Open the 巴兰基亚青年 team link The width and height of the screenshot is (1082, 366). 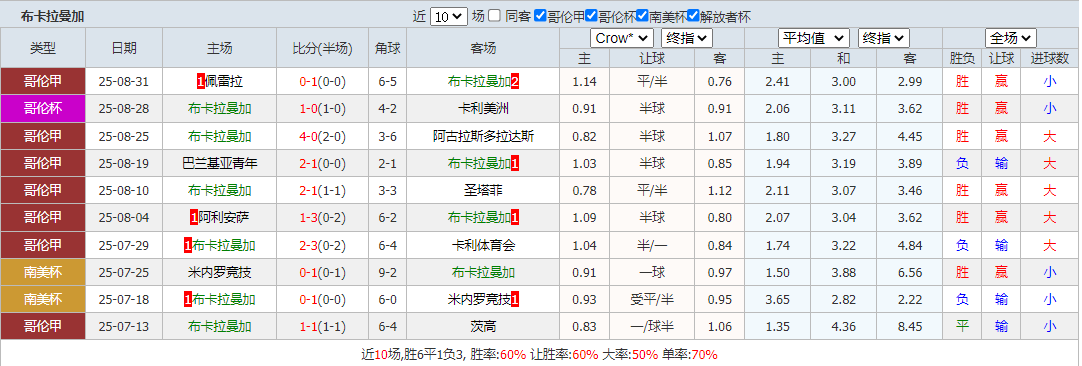tap(219, 164)
